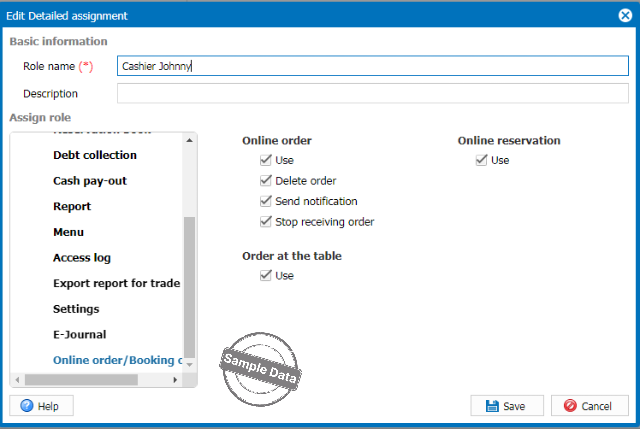Toggle Stop receiving order checkbox
This screenshot has width=640, height=429.
[266, 222]
